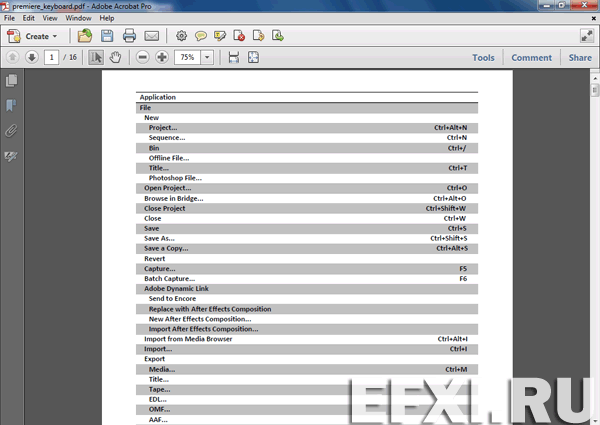
Task: Open the gear settings toolbar icon
Action: pyautogui.click(x=181, y=36)
